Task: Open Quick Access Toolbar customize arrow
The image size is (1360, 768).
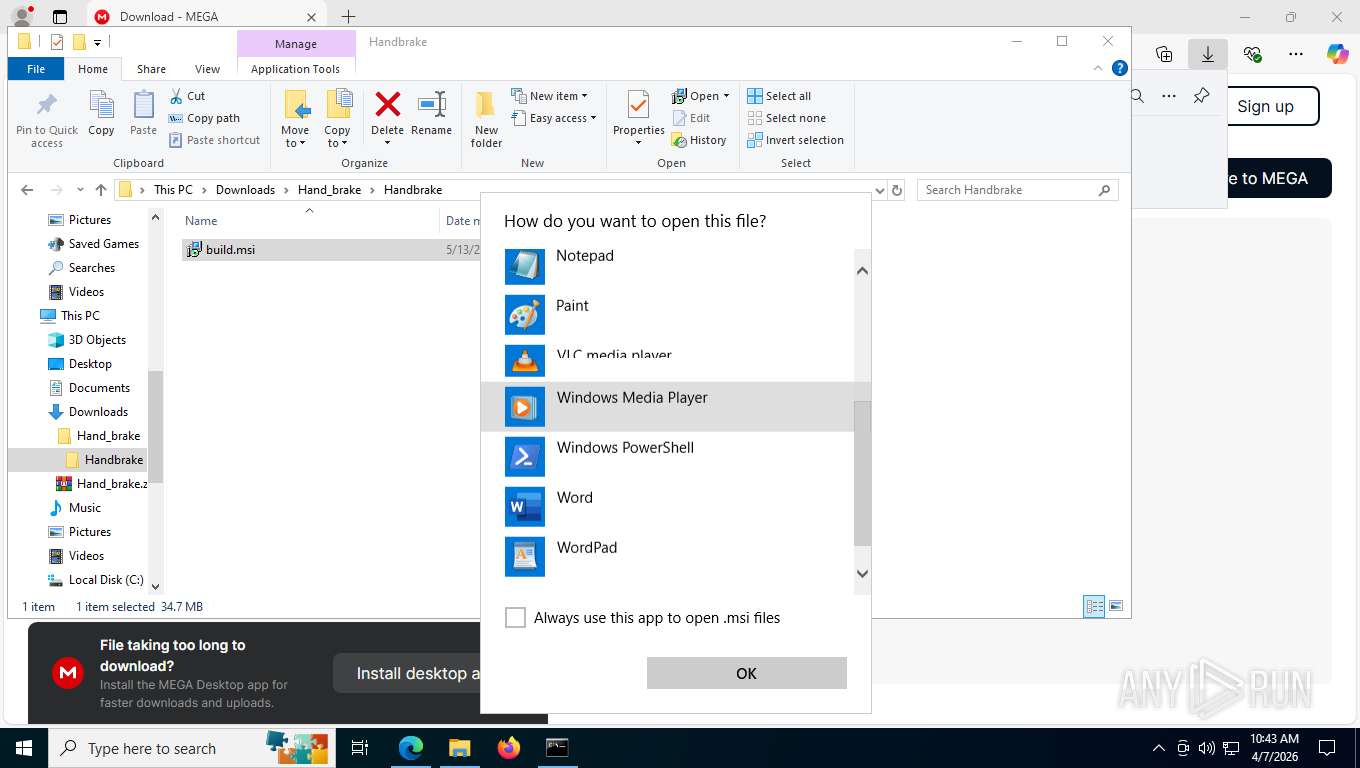Action: (97, 42)
